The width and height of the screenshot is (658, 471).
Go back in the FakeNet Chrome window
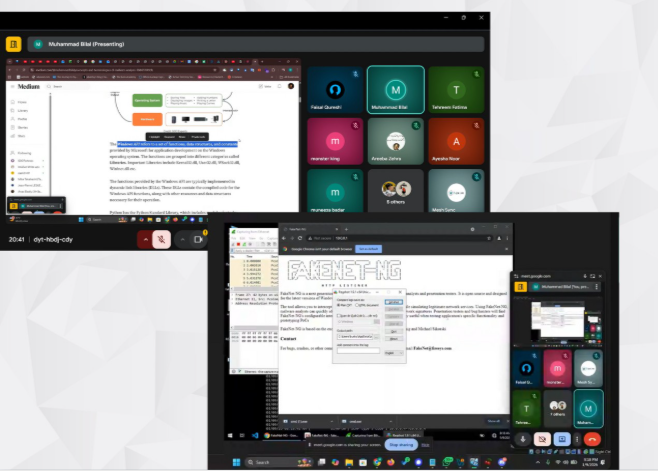click(284, 238)
